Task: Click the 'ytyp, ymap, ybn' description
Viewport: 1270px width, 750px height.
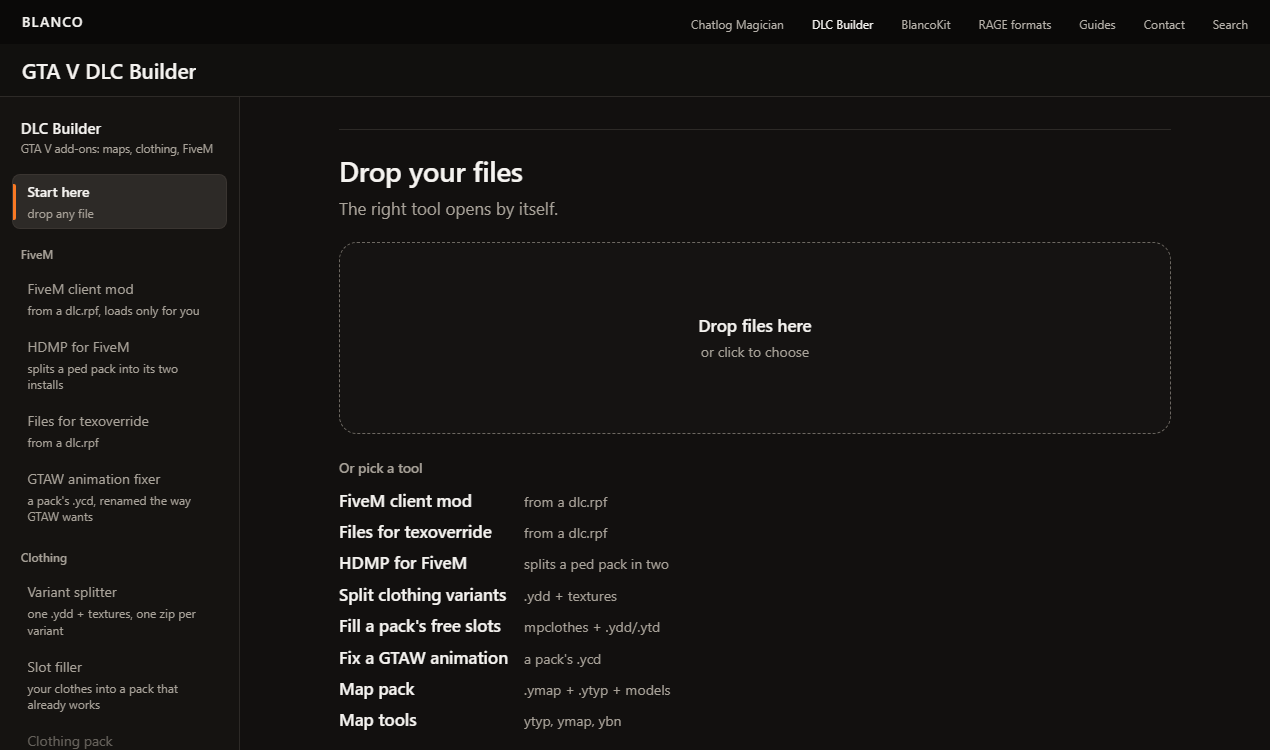Action: pyautogui.click(x=573, y=721)
